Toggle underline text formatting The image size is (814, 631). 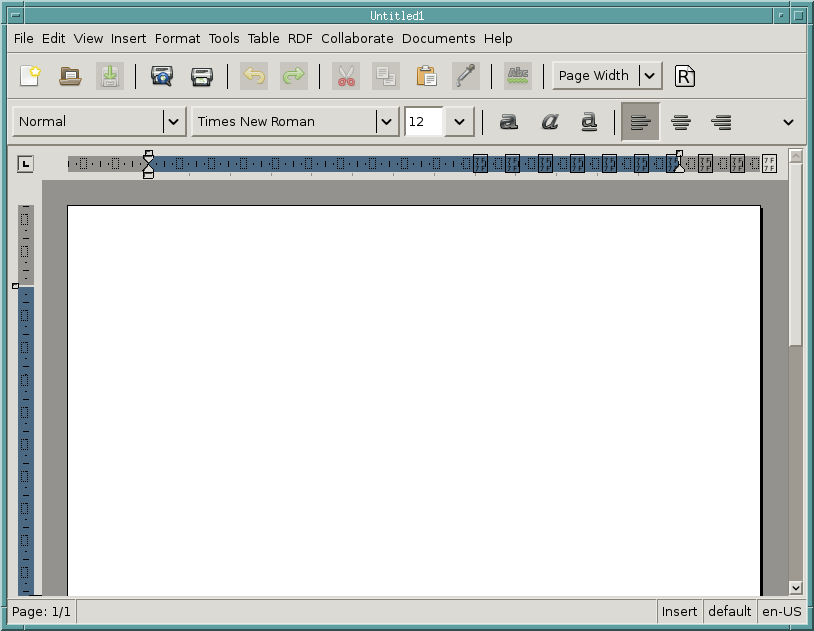click(x=589, y=122)
